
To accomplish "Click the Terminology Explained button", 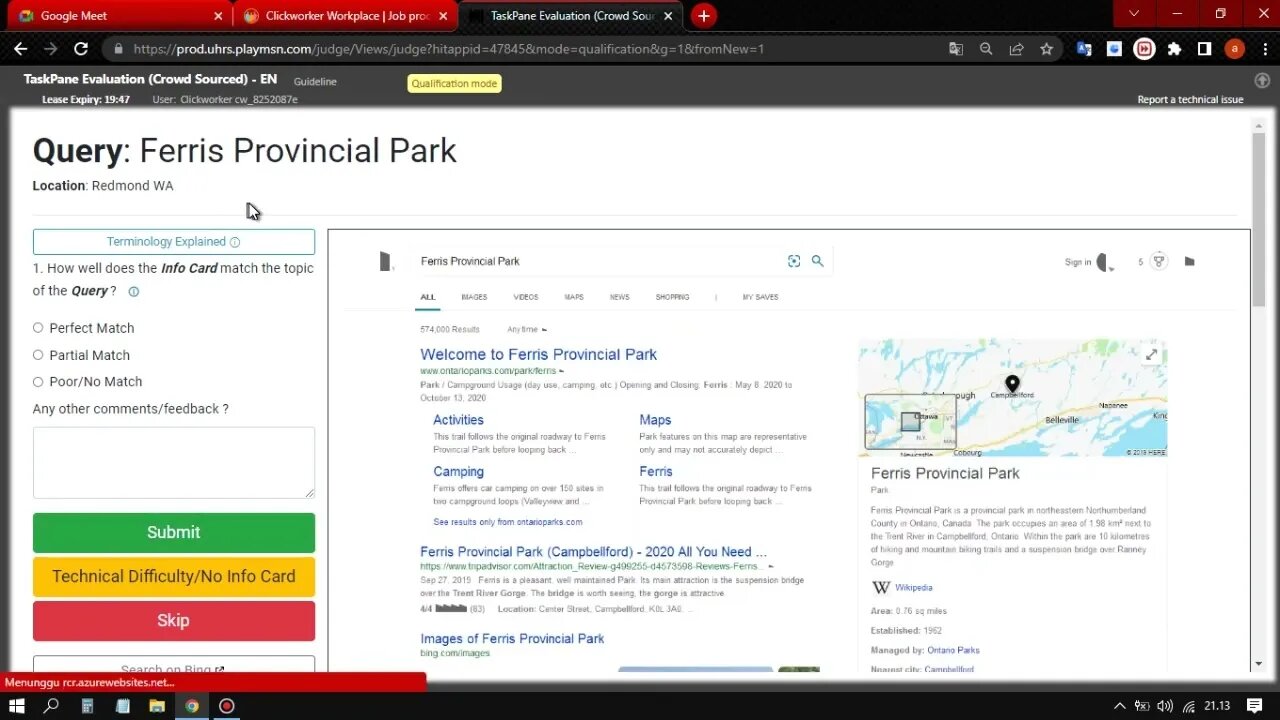I will [x=174, y=242].
